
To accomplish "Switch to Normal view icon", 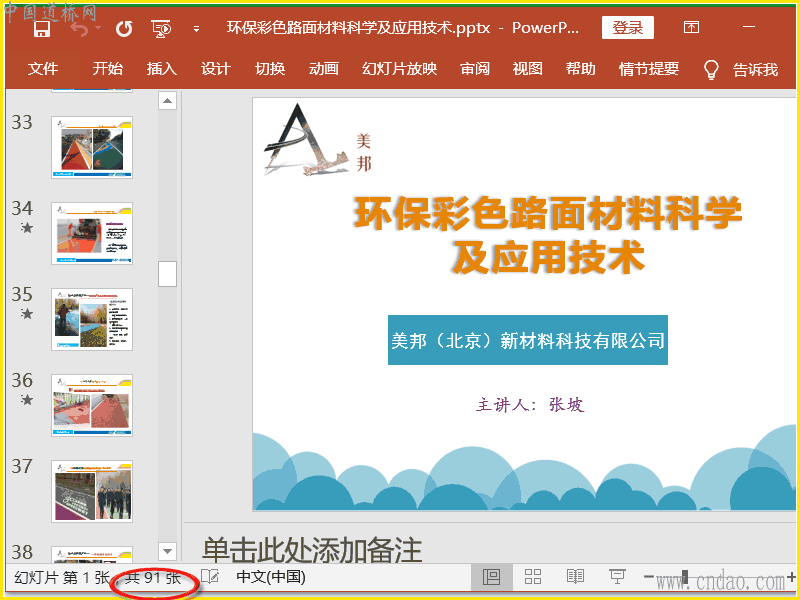I will pyautogui.click(x=491, y=577).
